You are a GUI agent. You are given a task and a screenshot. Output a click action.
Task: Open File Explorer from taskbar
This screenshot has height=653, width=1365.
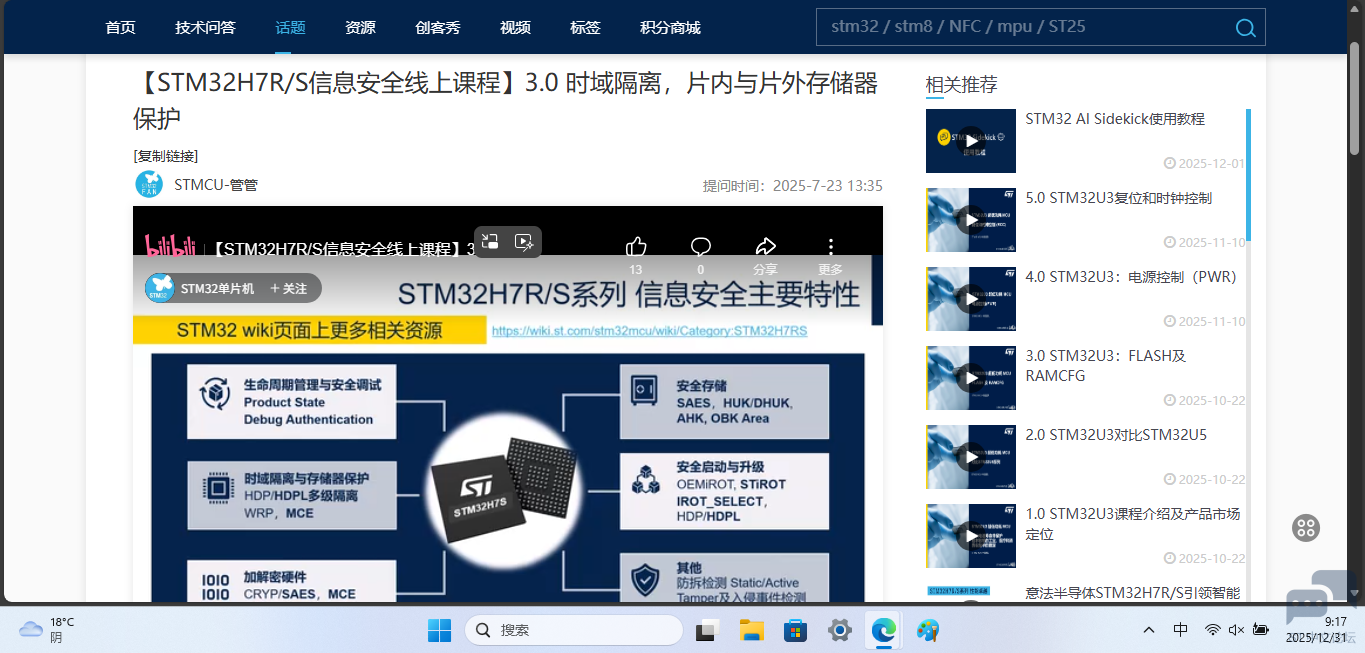pos(752,630)
